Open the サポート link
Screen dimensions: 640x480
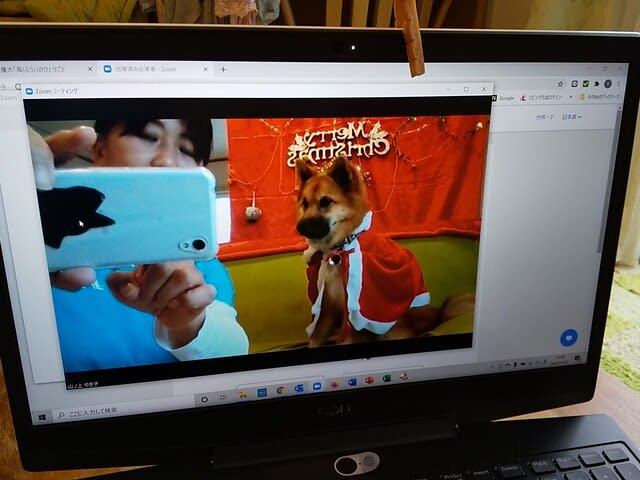[544, 117]
